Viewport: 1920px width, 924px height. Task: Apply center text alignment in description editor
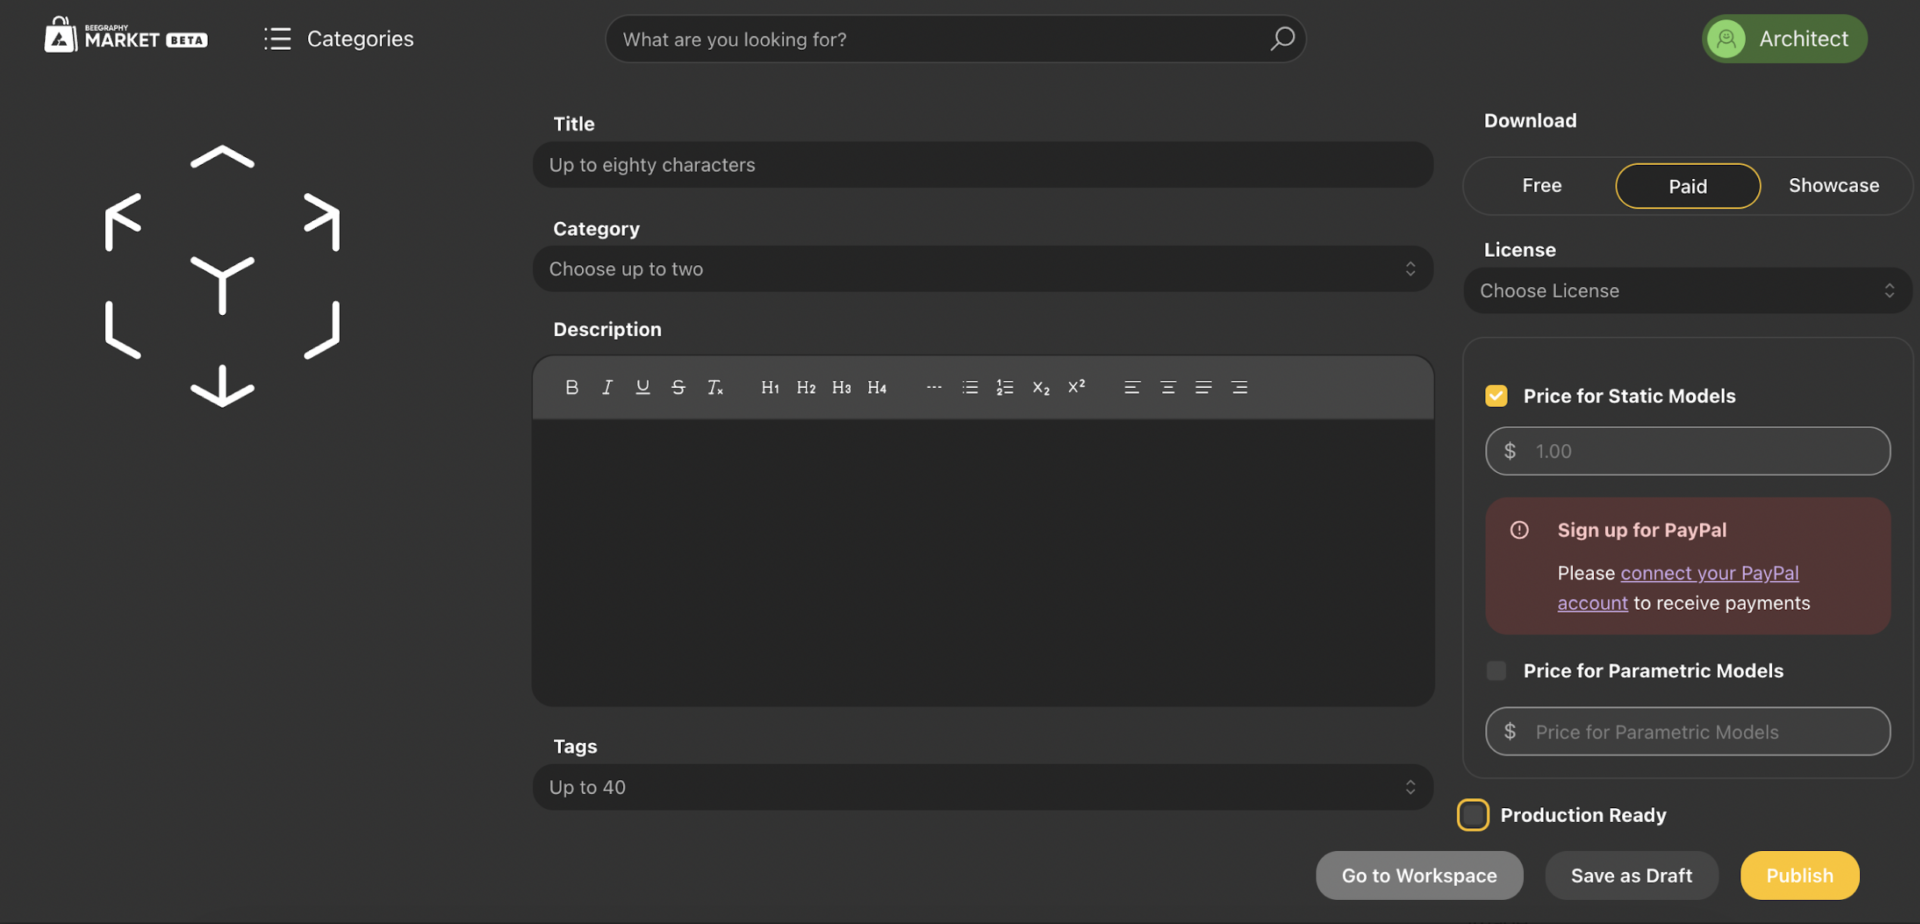tap(1167, 387)
